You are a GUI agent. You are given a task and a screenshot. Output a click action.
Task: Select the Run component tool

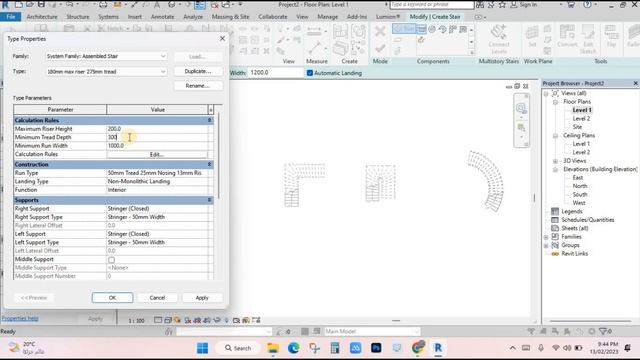click(x=404, y=29)
